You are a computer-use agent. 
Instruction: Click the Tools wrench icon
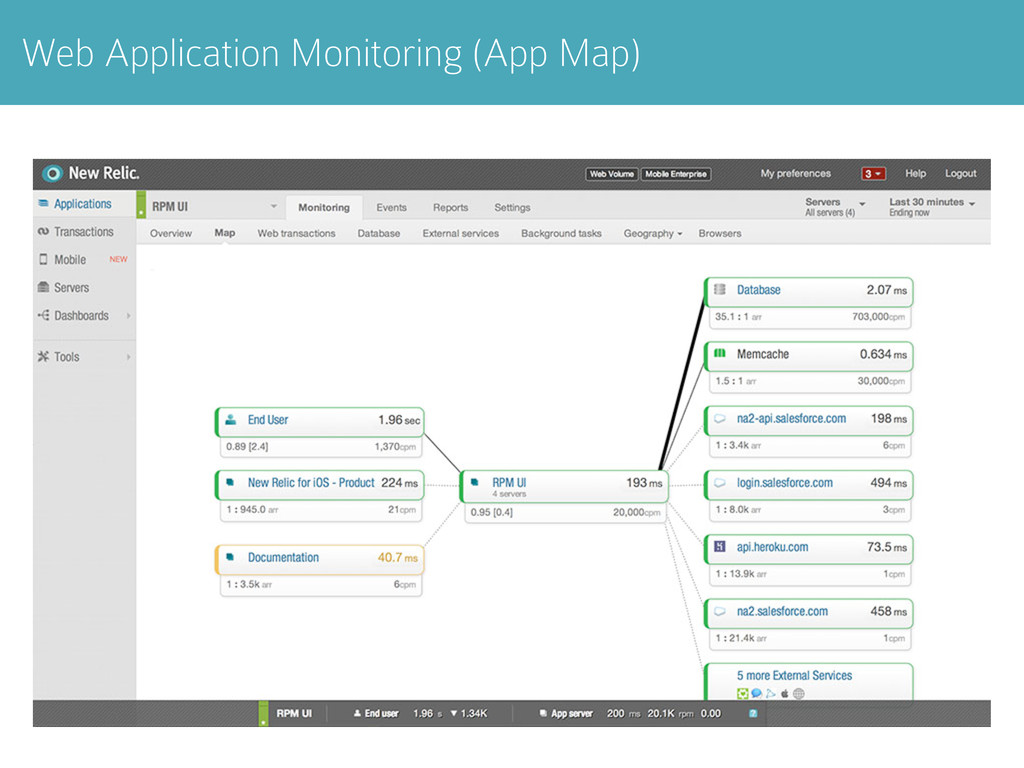click(43, 357)
